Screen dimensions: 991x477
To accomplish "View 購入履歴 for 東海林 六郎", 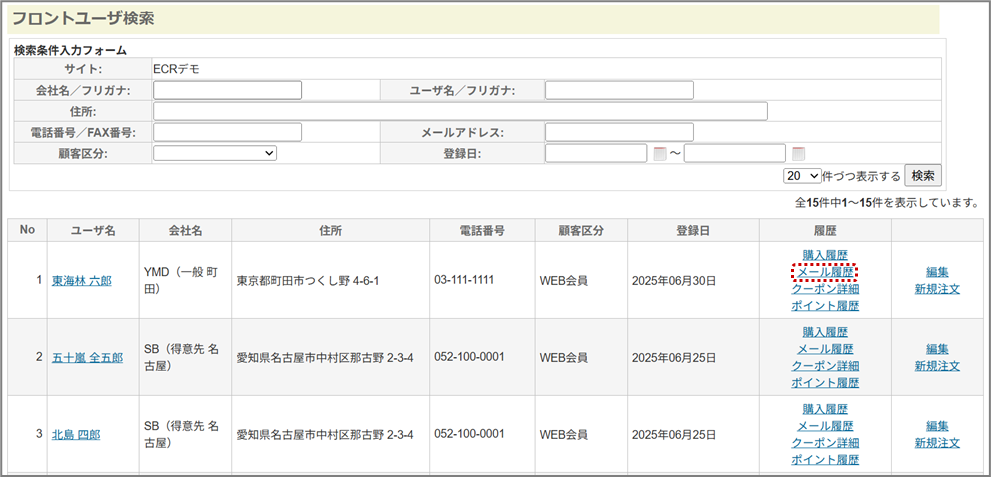I will (825, 255).
